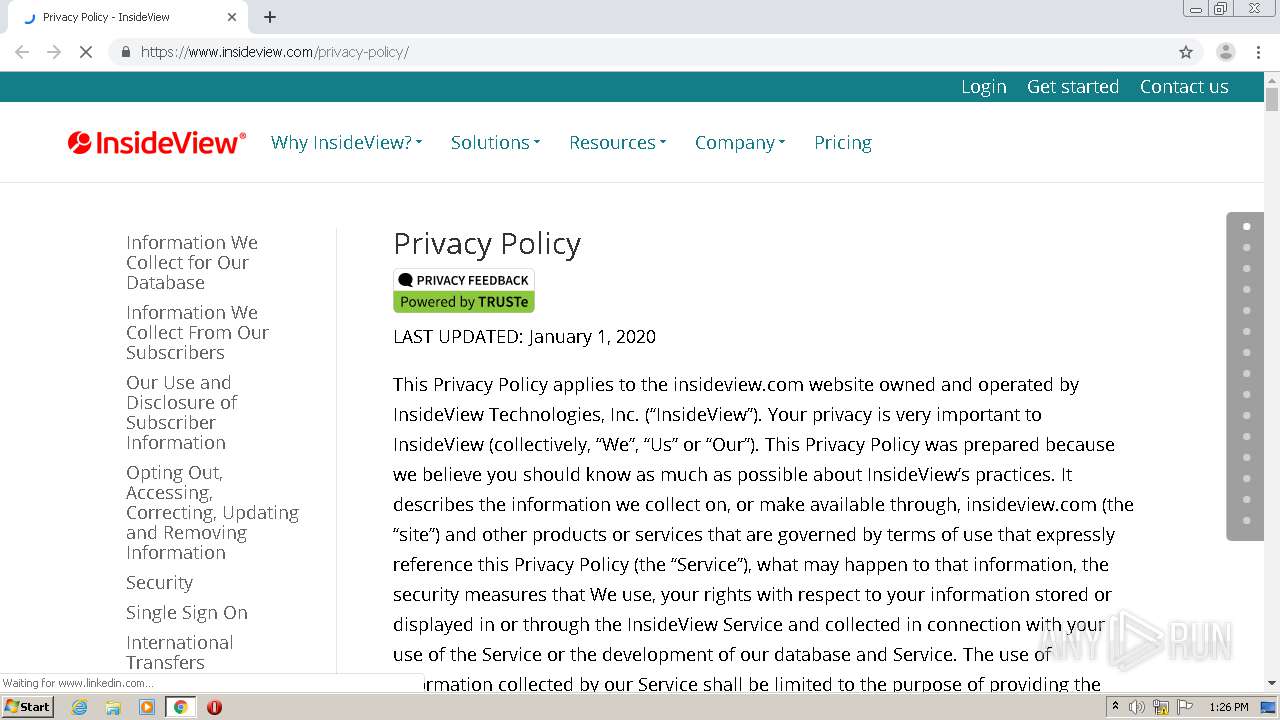Open the taskbar file explorer folder

113,707
